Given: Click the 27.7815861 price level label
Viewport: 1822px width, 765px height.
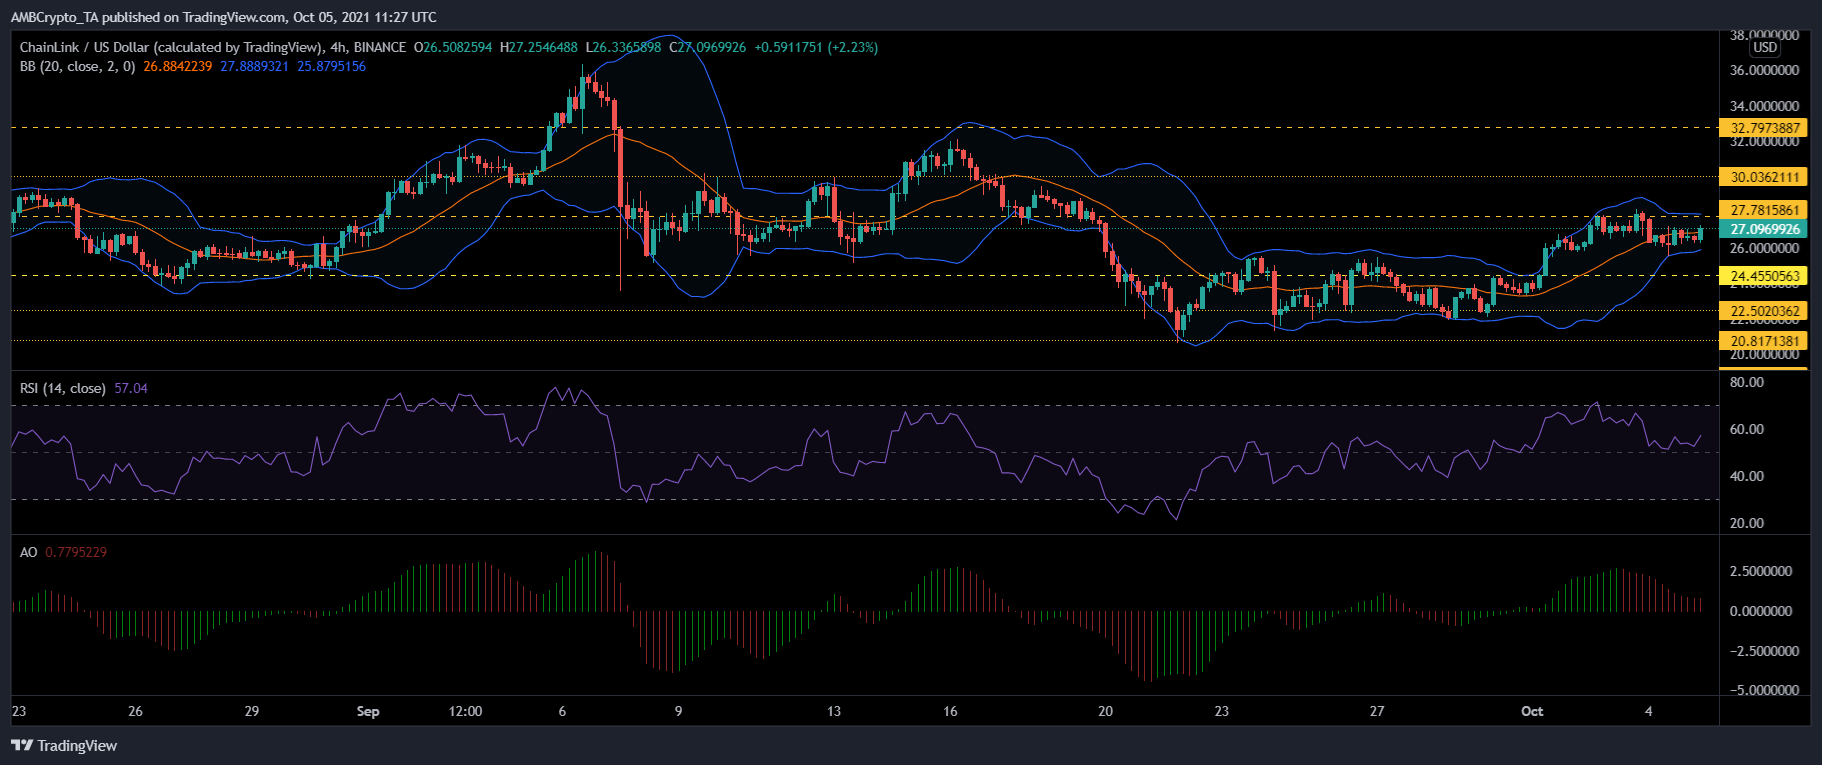Looking at the screenshot, I should point(1764,210).
